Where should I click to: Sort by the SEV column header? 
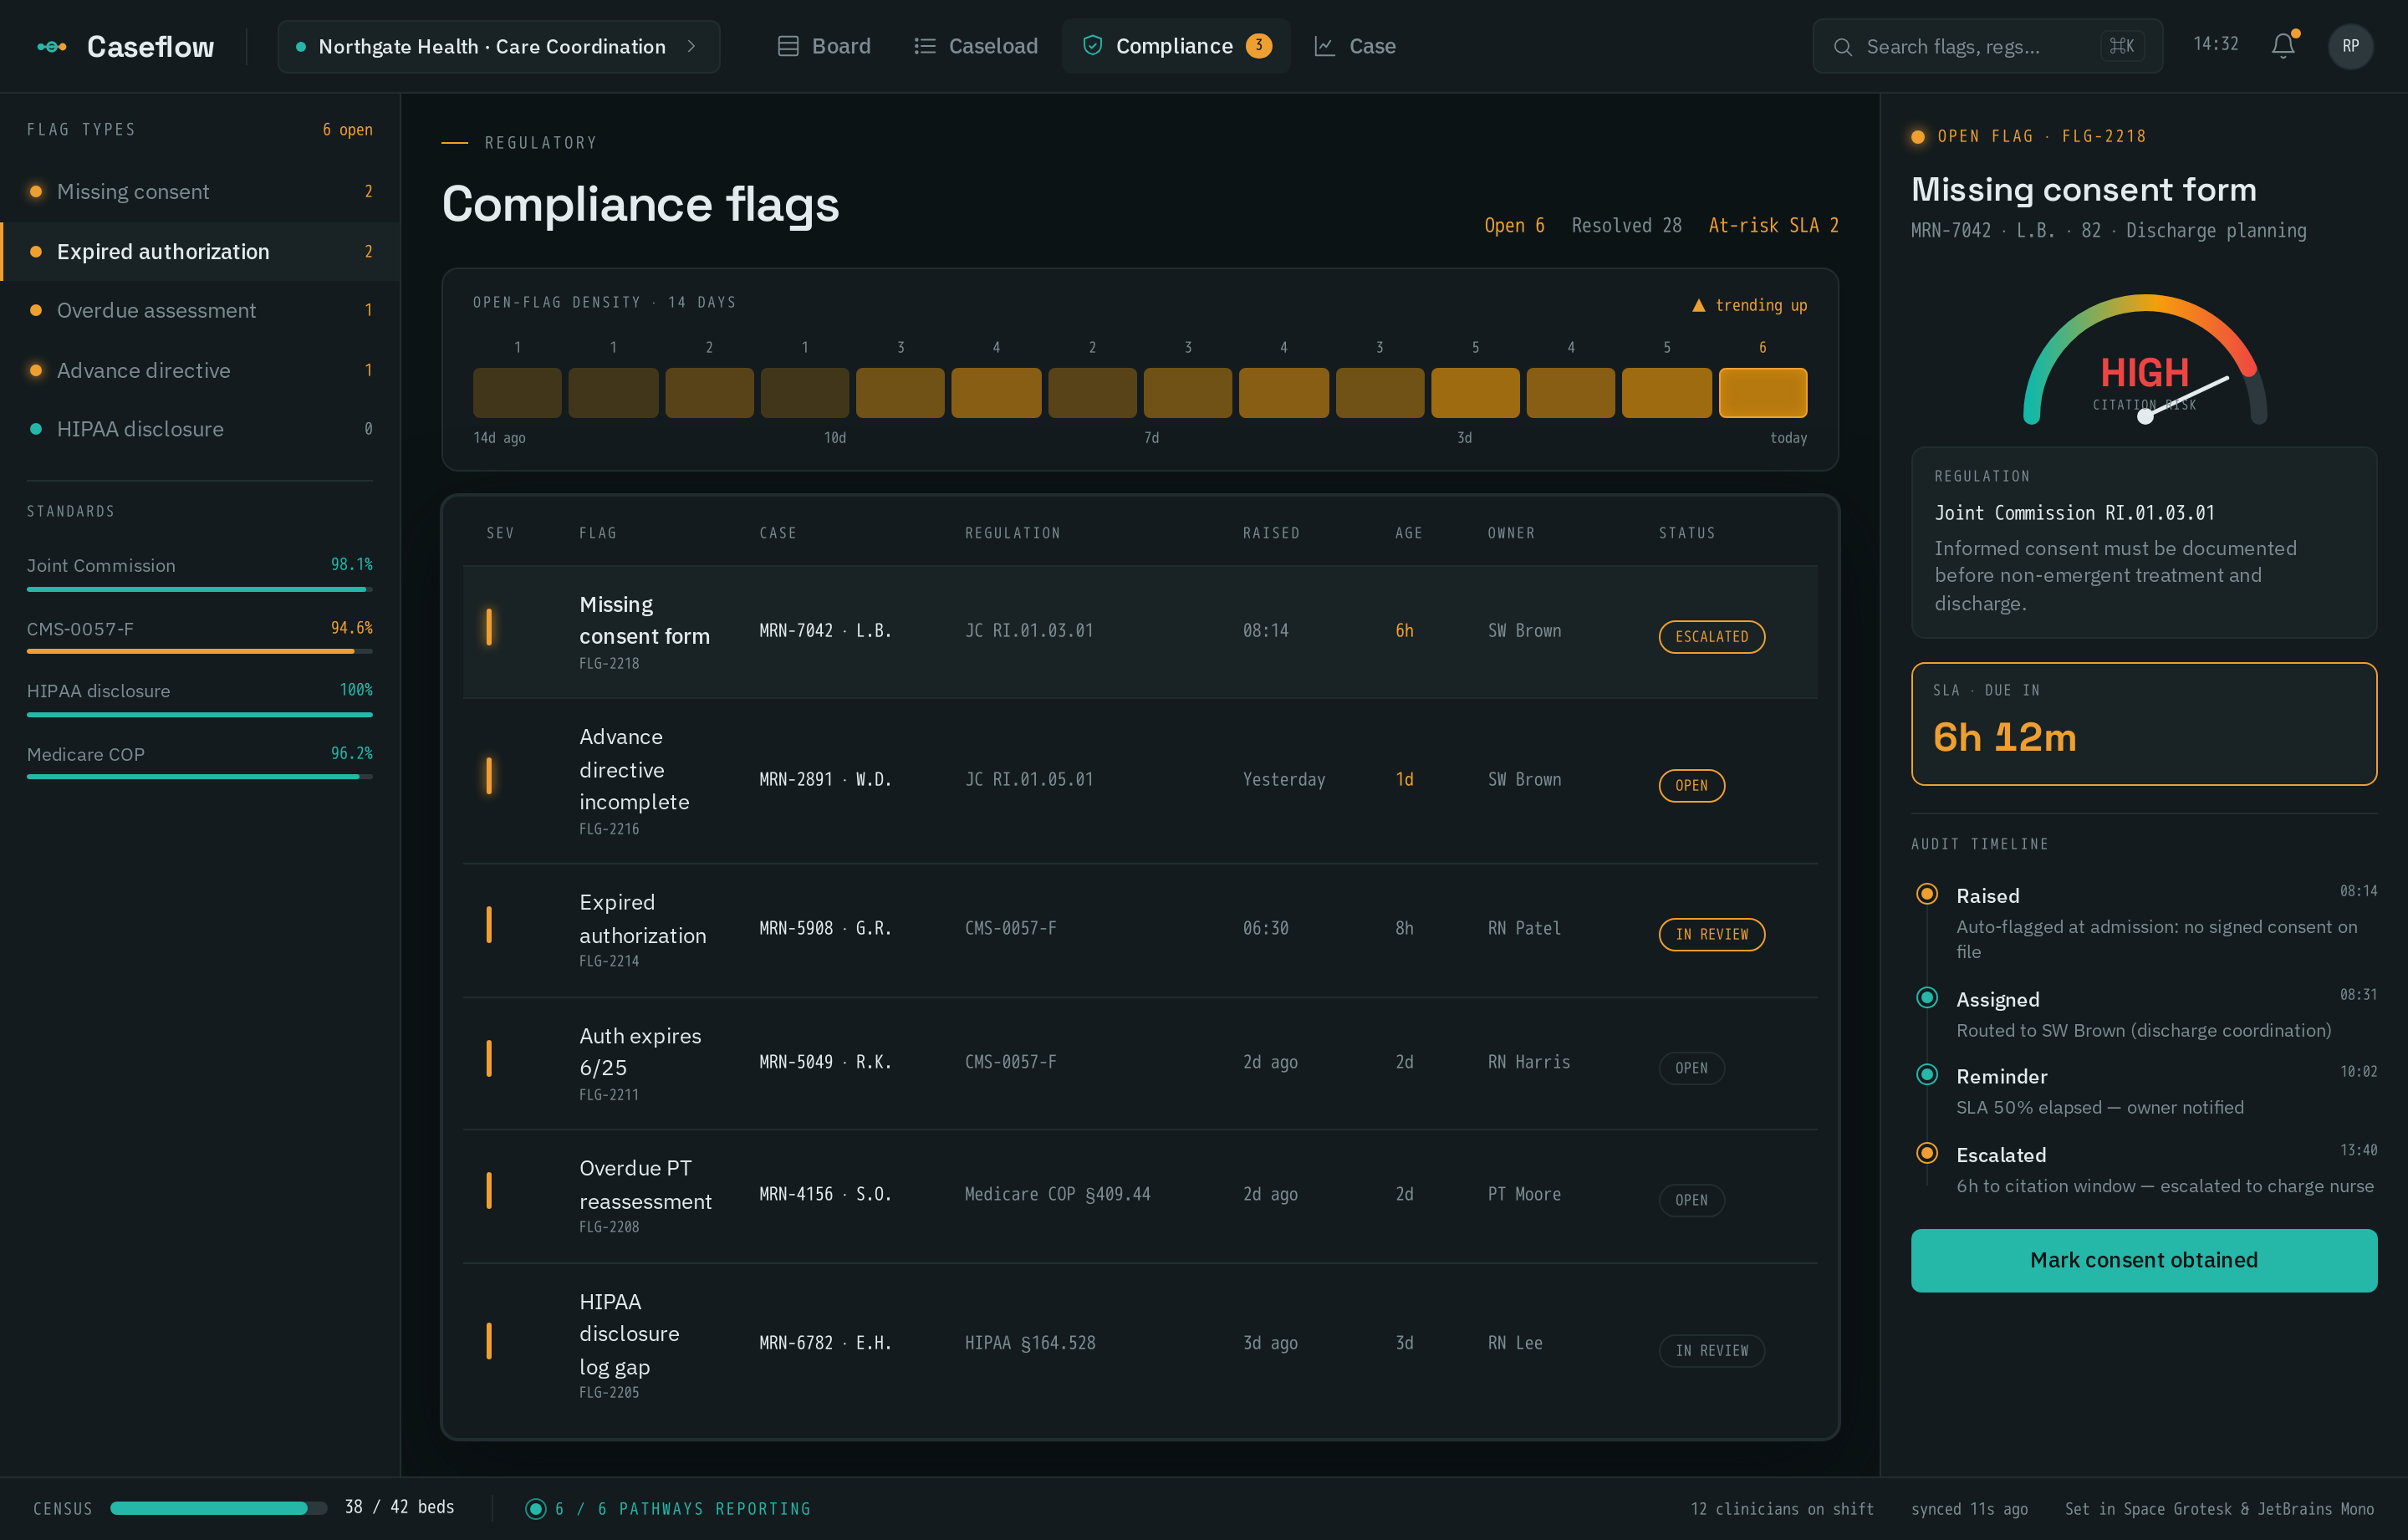tap(500, 533)
